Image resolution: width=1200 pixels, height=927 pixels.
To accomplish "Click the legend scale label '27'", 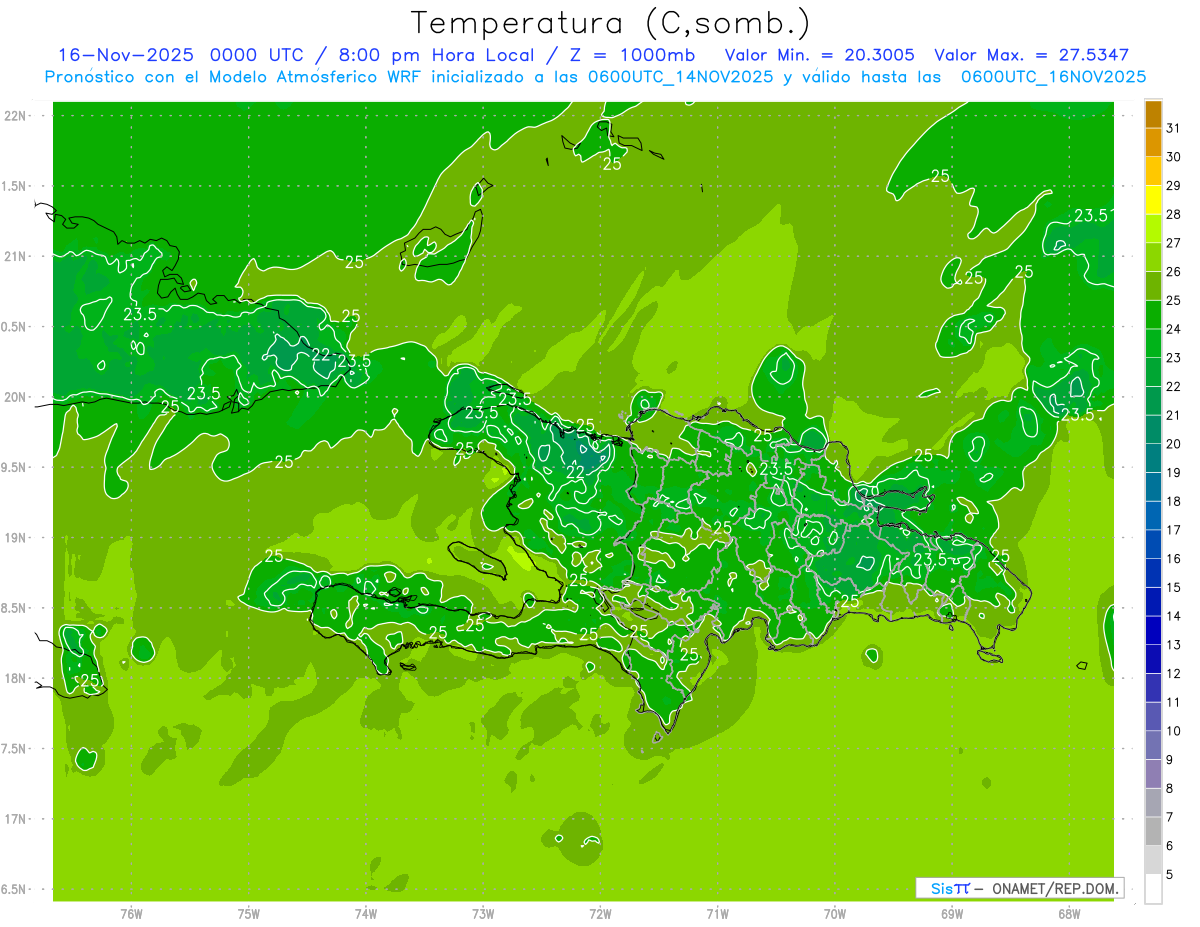I will point(1173,243).
